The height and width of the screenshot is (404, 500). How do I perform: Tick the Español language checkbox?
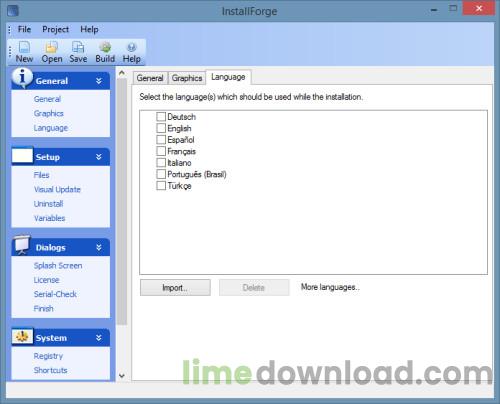tap(161, 139)
